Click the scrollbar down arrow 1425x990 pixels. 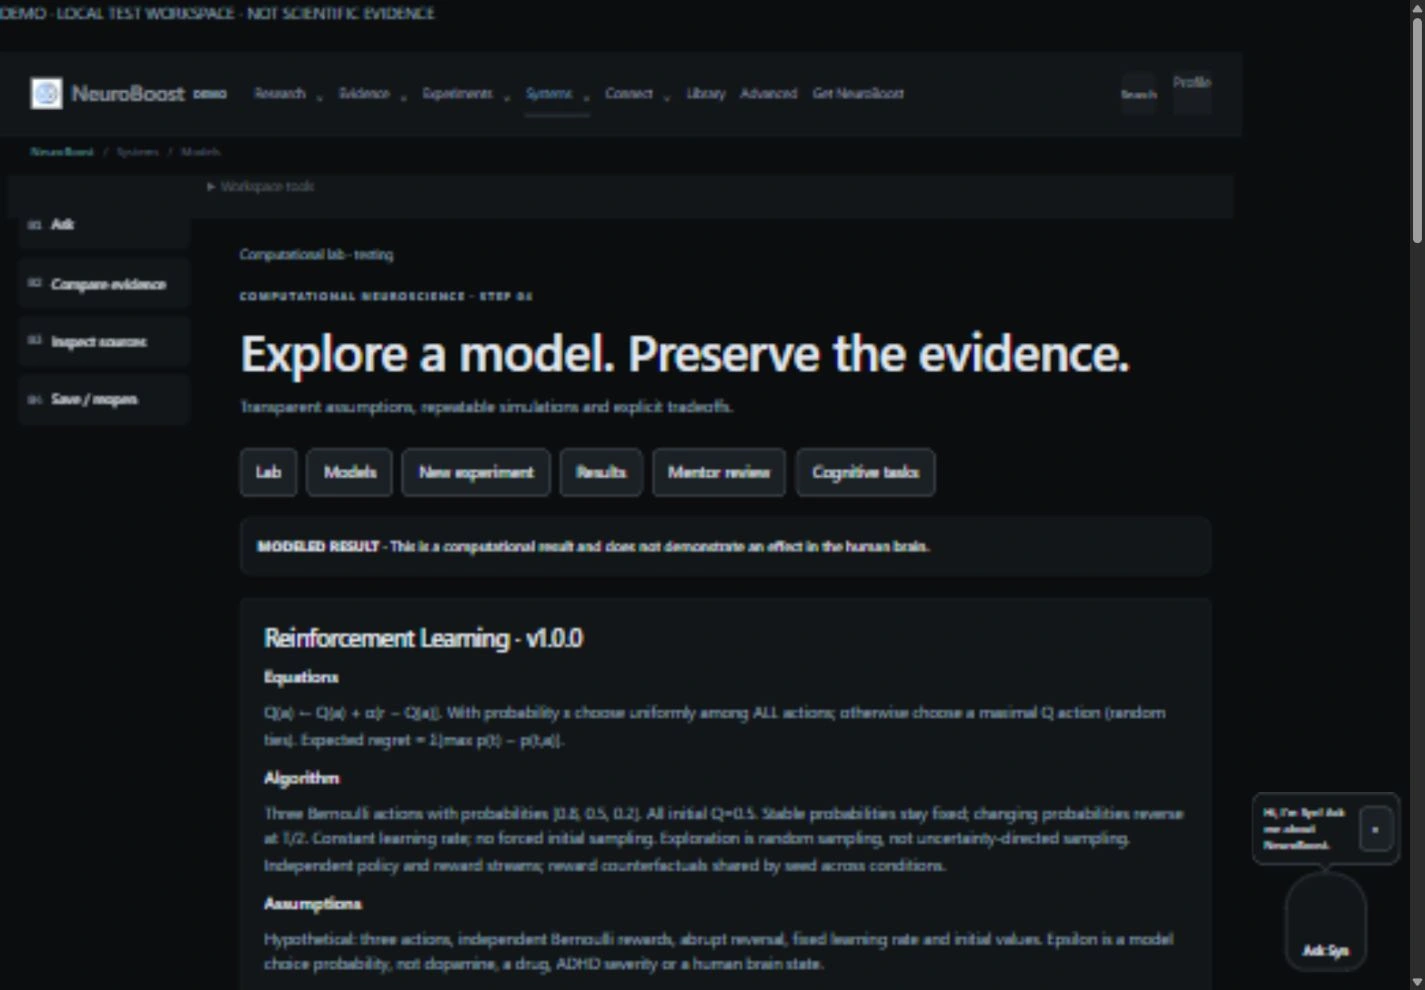coord(1417,982)
